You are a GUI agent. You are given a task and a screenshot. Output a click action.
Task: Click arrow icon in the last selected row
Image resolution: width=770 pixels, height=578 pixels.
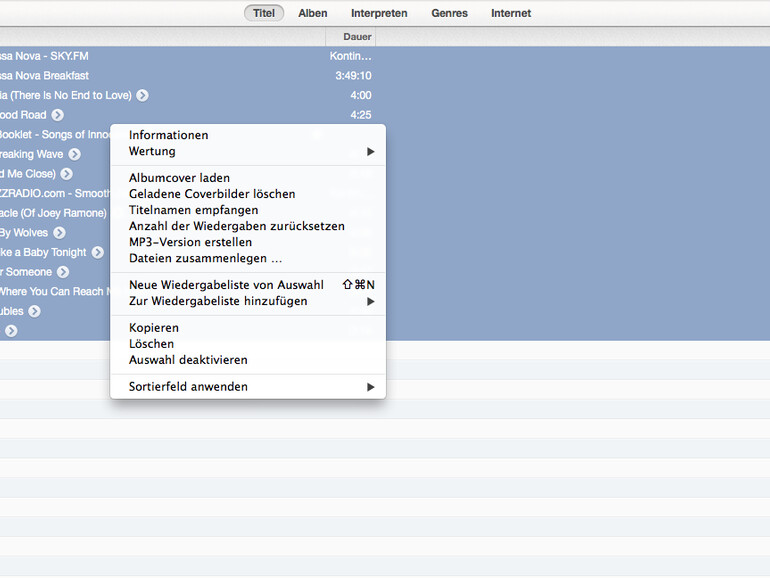pyautogui.click(x=11, y=331)
